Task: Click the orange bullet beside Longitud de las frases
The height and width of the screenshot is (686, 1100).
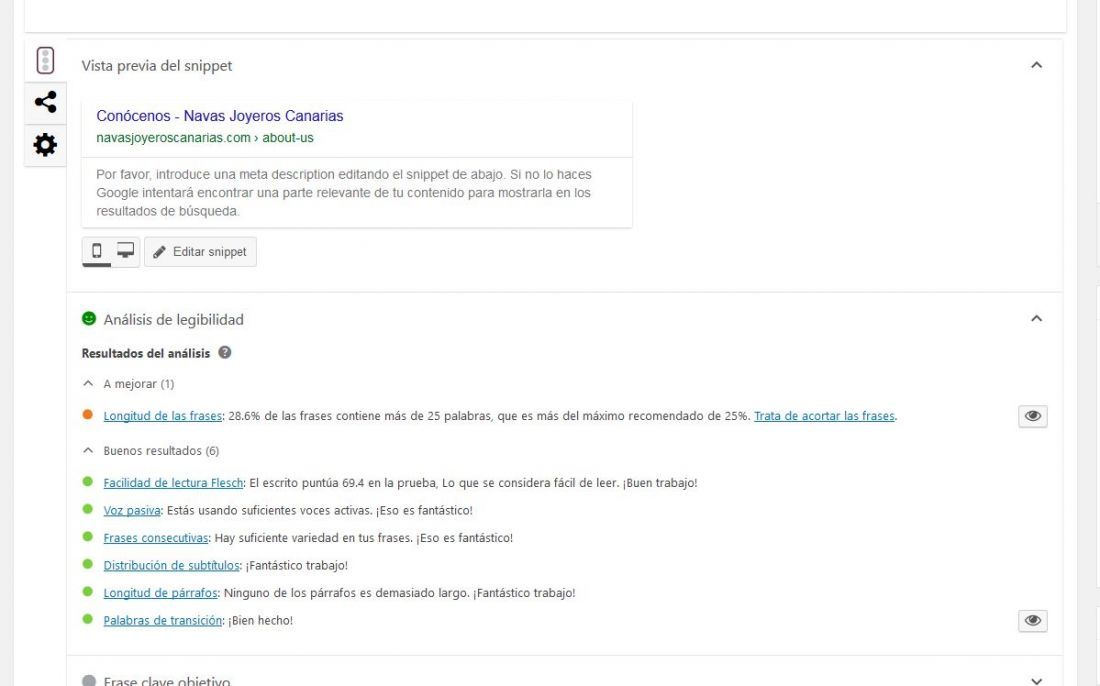Action: 88,415
